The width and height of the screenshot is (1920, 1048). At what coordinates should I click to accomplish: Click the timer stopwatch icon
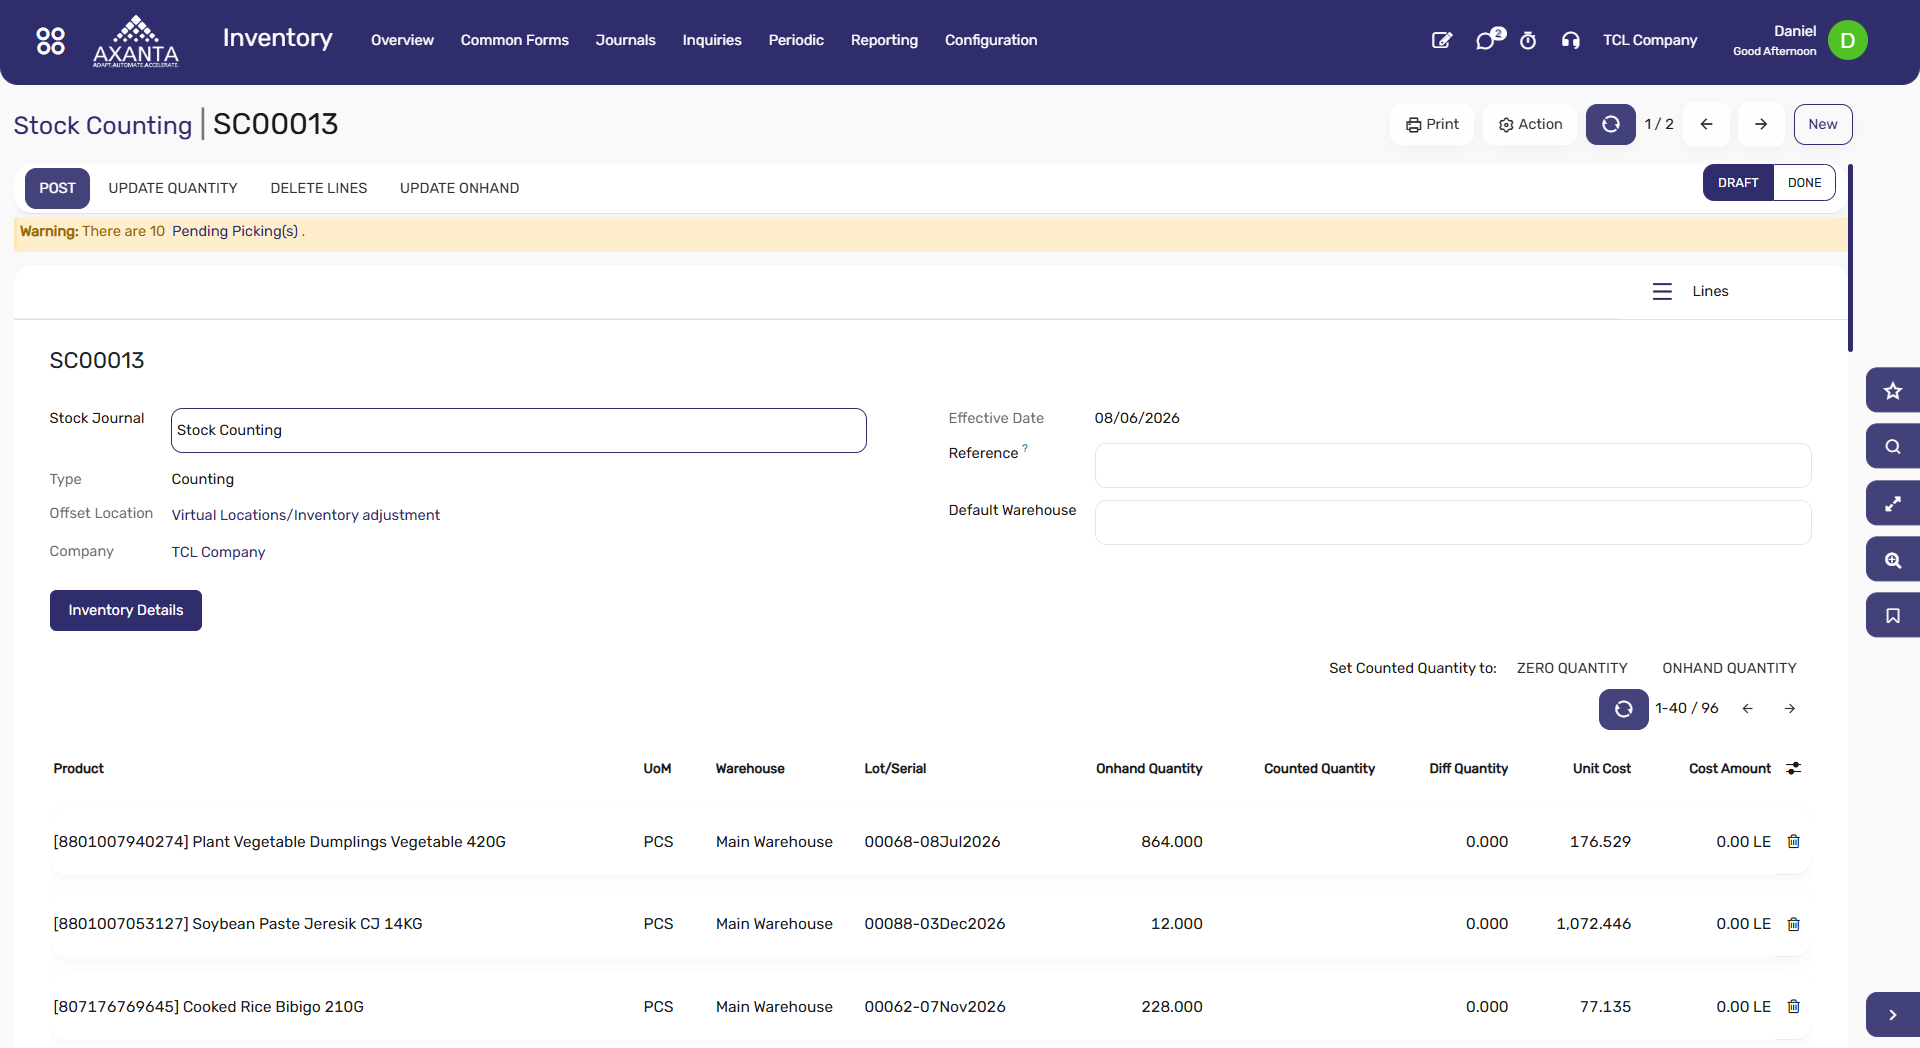point(1528,40)
